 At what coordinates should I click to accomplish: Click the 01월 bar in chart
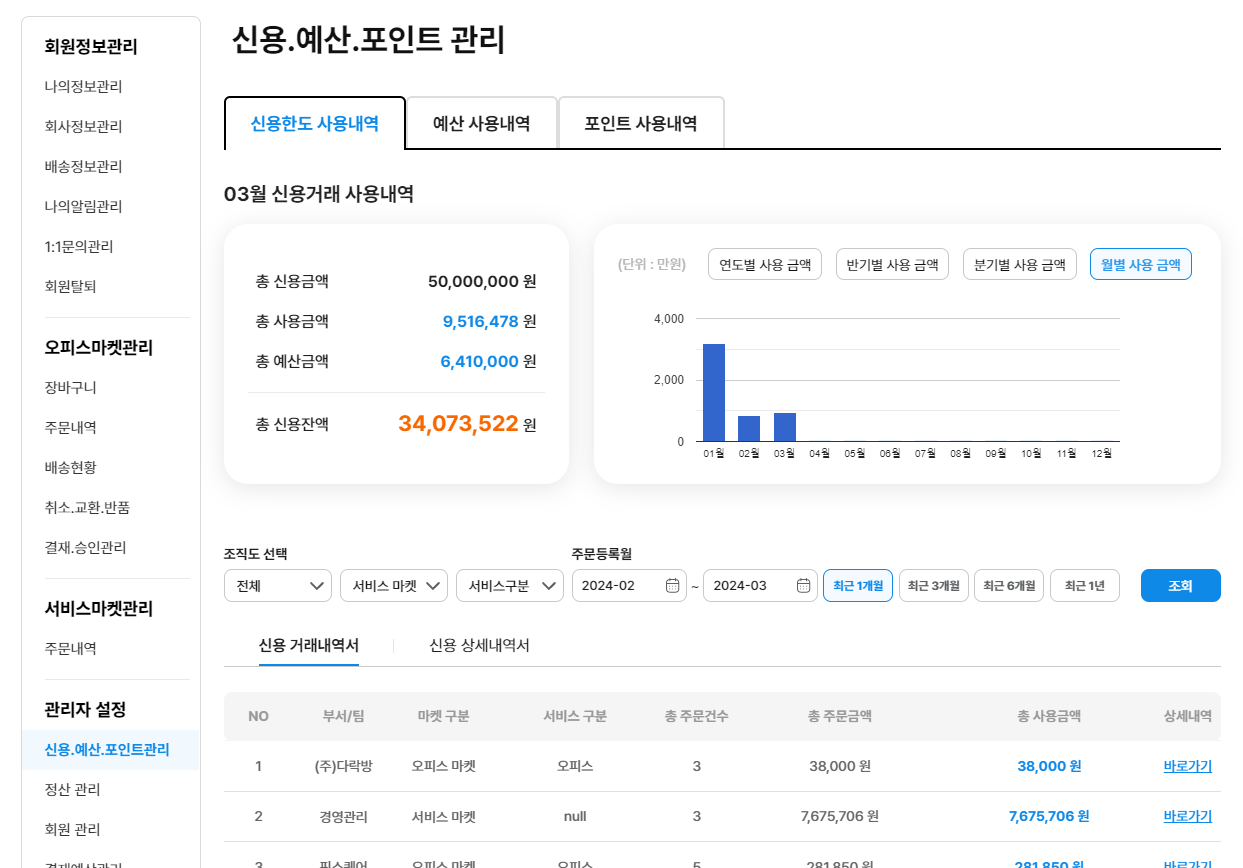click(714, 392)
